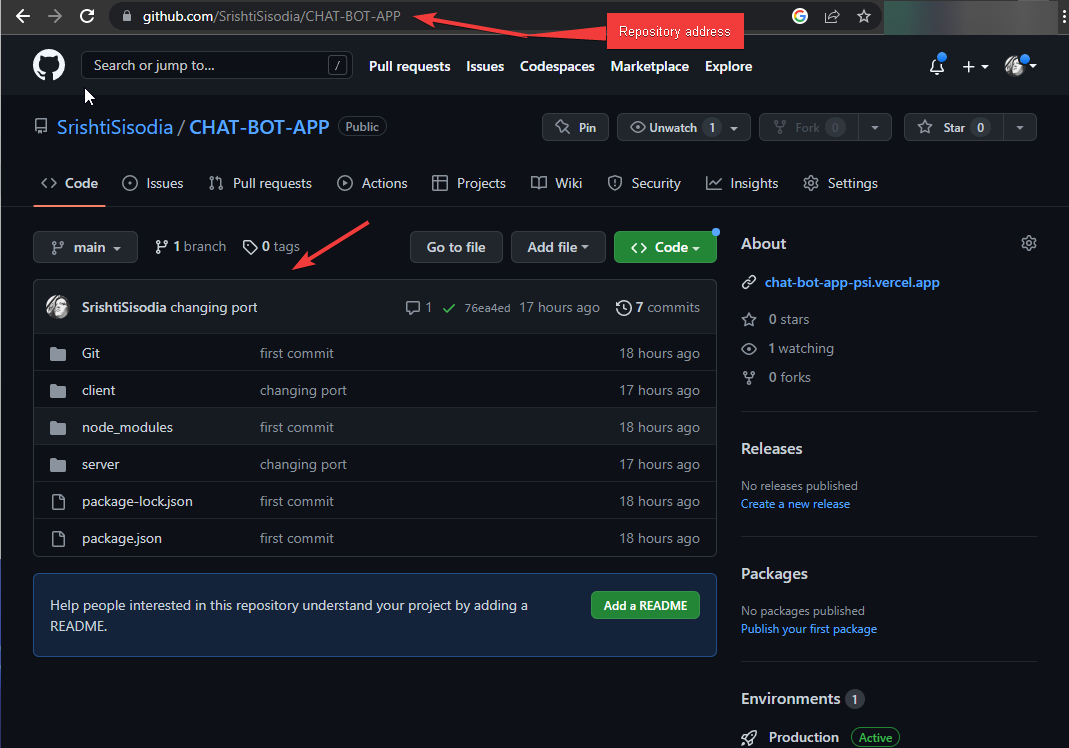1069x748 pixels.
Task: Bookmark this page with star icon
Action: (x=864, y=16)
